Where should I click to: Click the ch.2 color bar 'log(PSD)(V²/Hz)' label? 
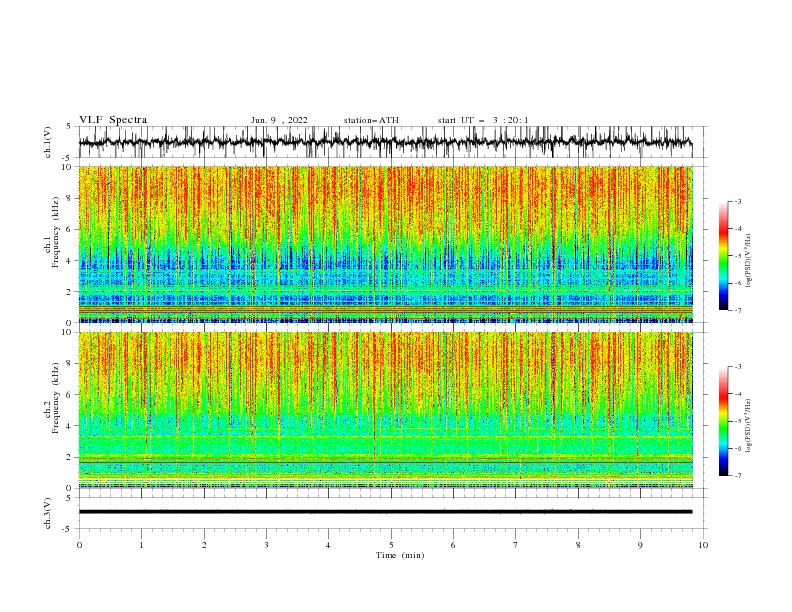click(x=749, y=425)
